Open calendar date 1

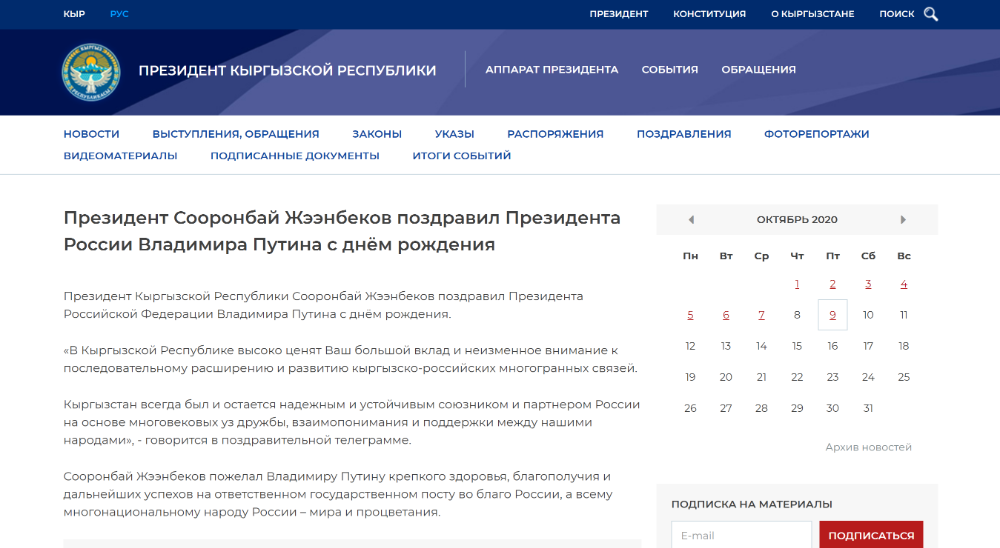tap(797, 284)
